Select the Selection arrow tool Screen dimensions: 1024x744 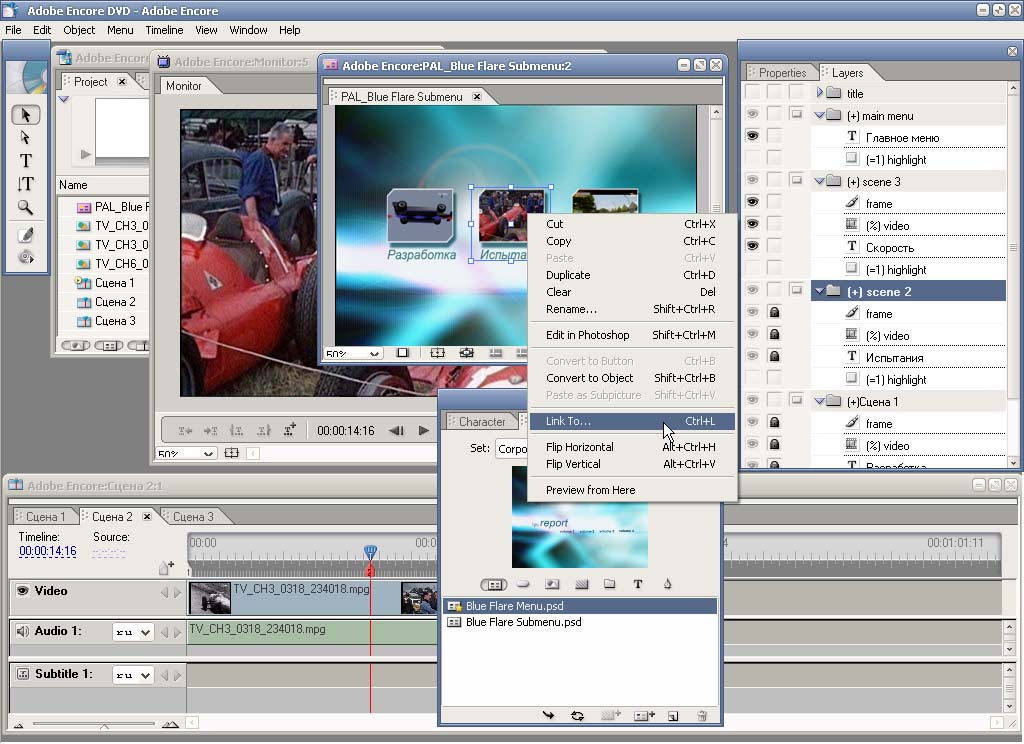pos(26,115)
